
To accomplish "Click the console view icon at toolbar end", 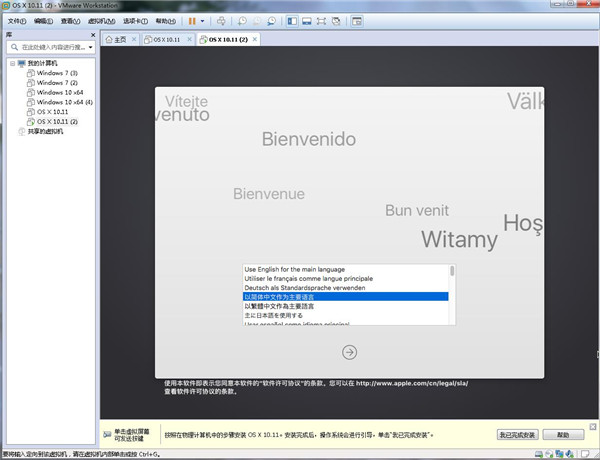I will pyautogui.click(x=357, y=21).
